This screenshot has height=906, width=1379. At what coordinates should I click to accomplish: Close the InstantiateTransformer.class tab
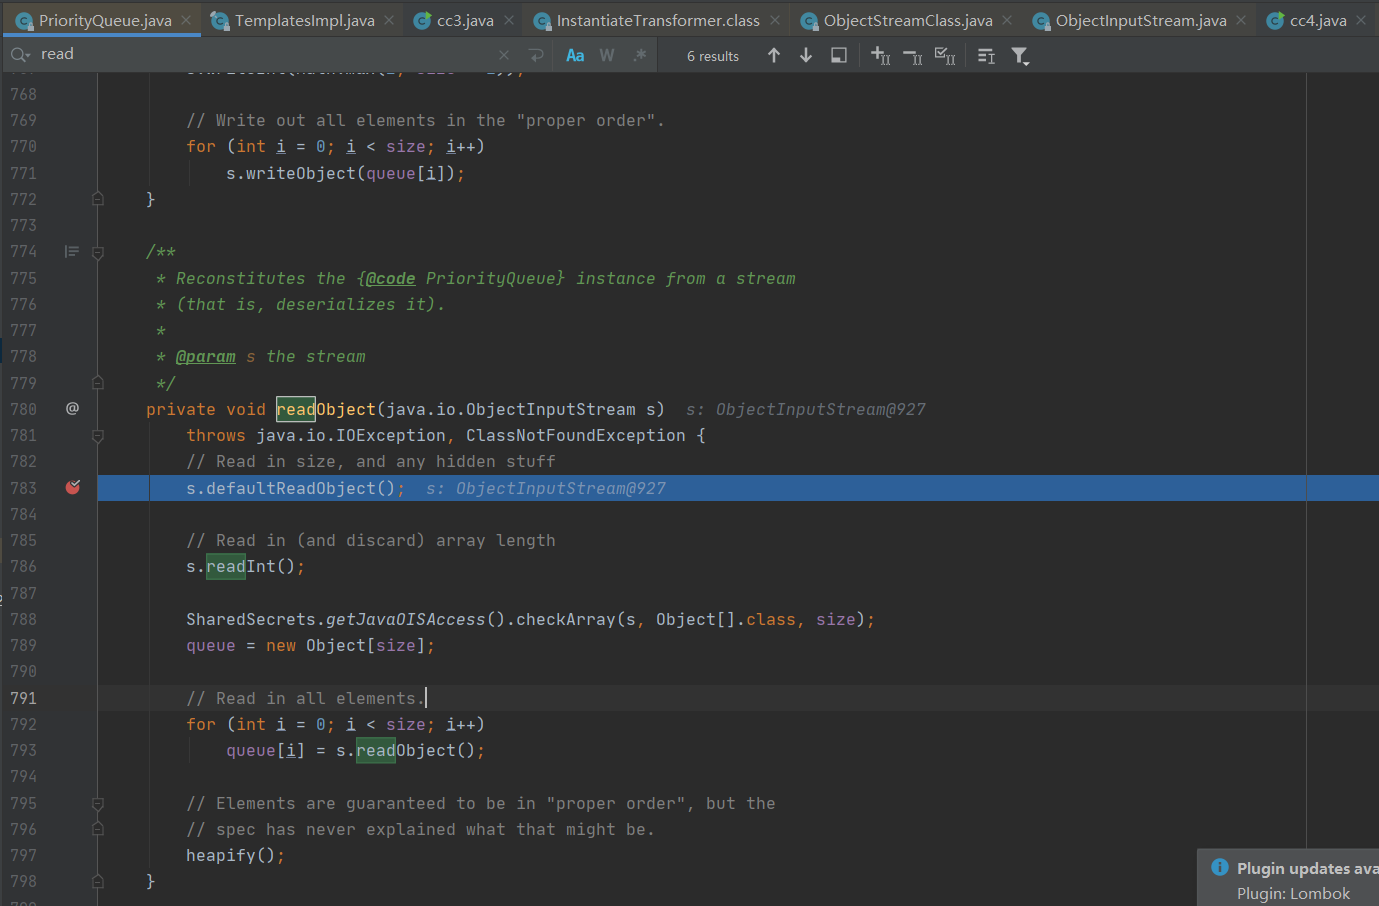[775, 20]
